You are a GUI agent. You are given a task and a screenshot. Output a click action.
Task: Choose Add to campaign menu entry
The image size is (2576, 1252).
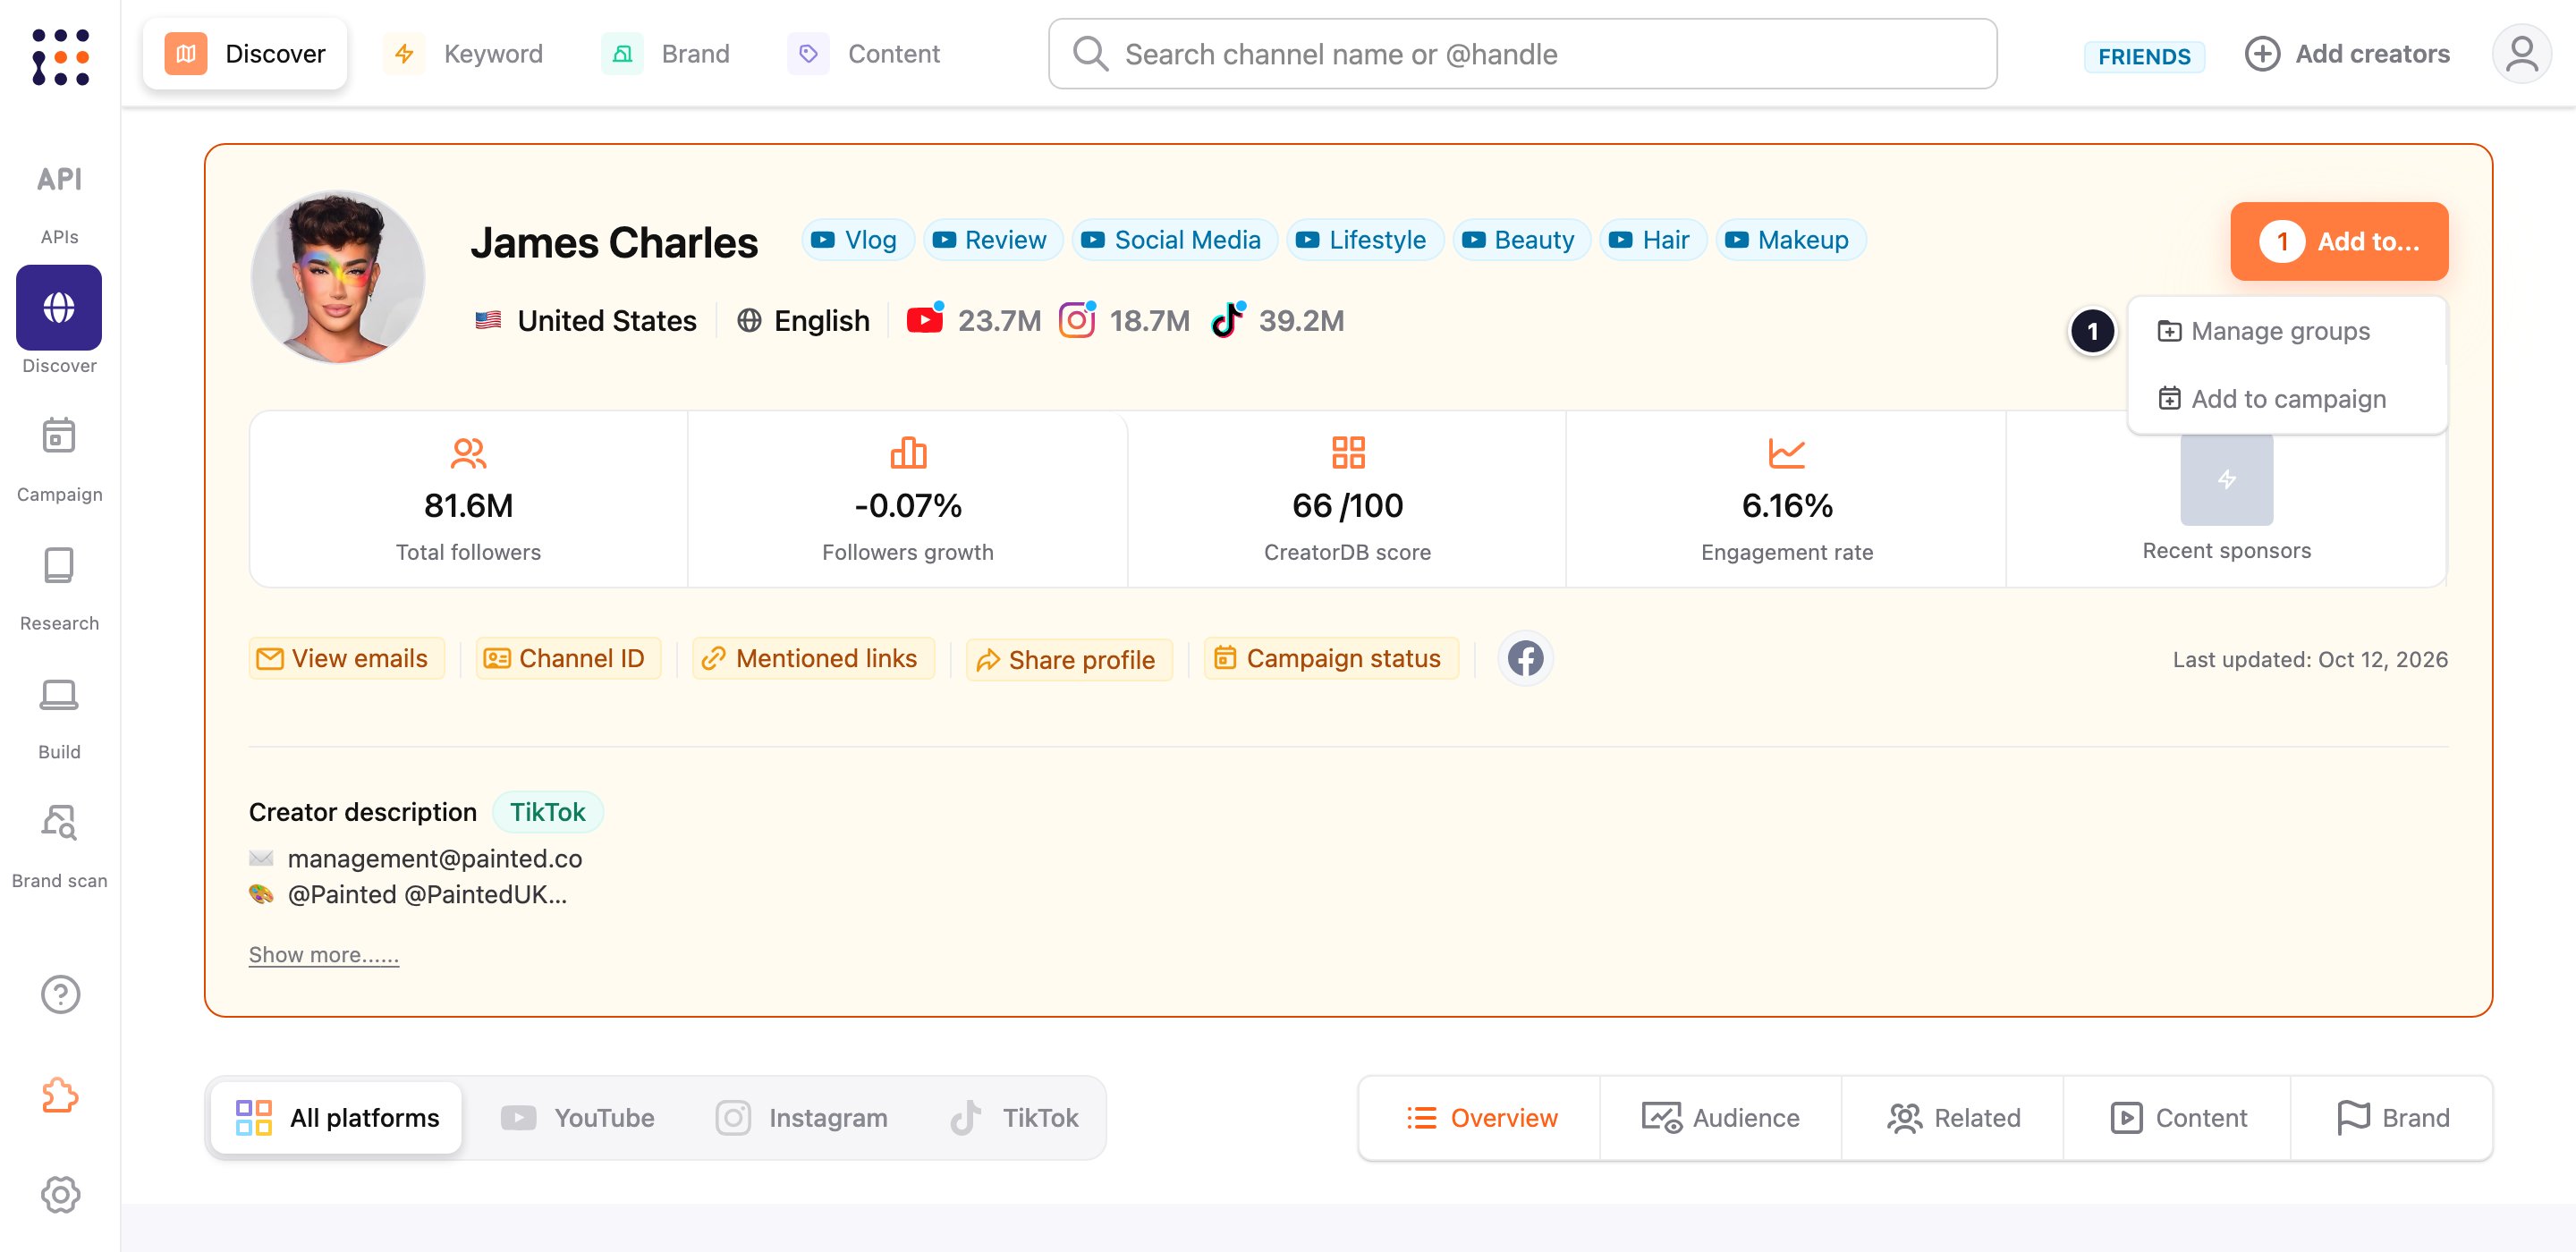click(2287, 399)
